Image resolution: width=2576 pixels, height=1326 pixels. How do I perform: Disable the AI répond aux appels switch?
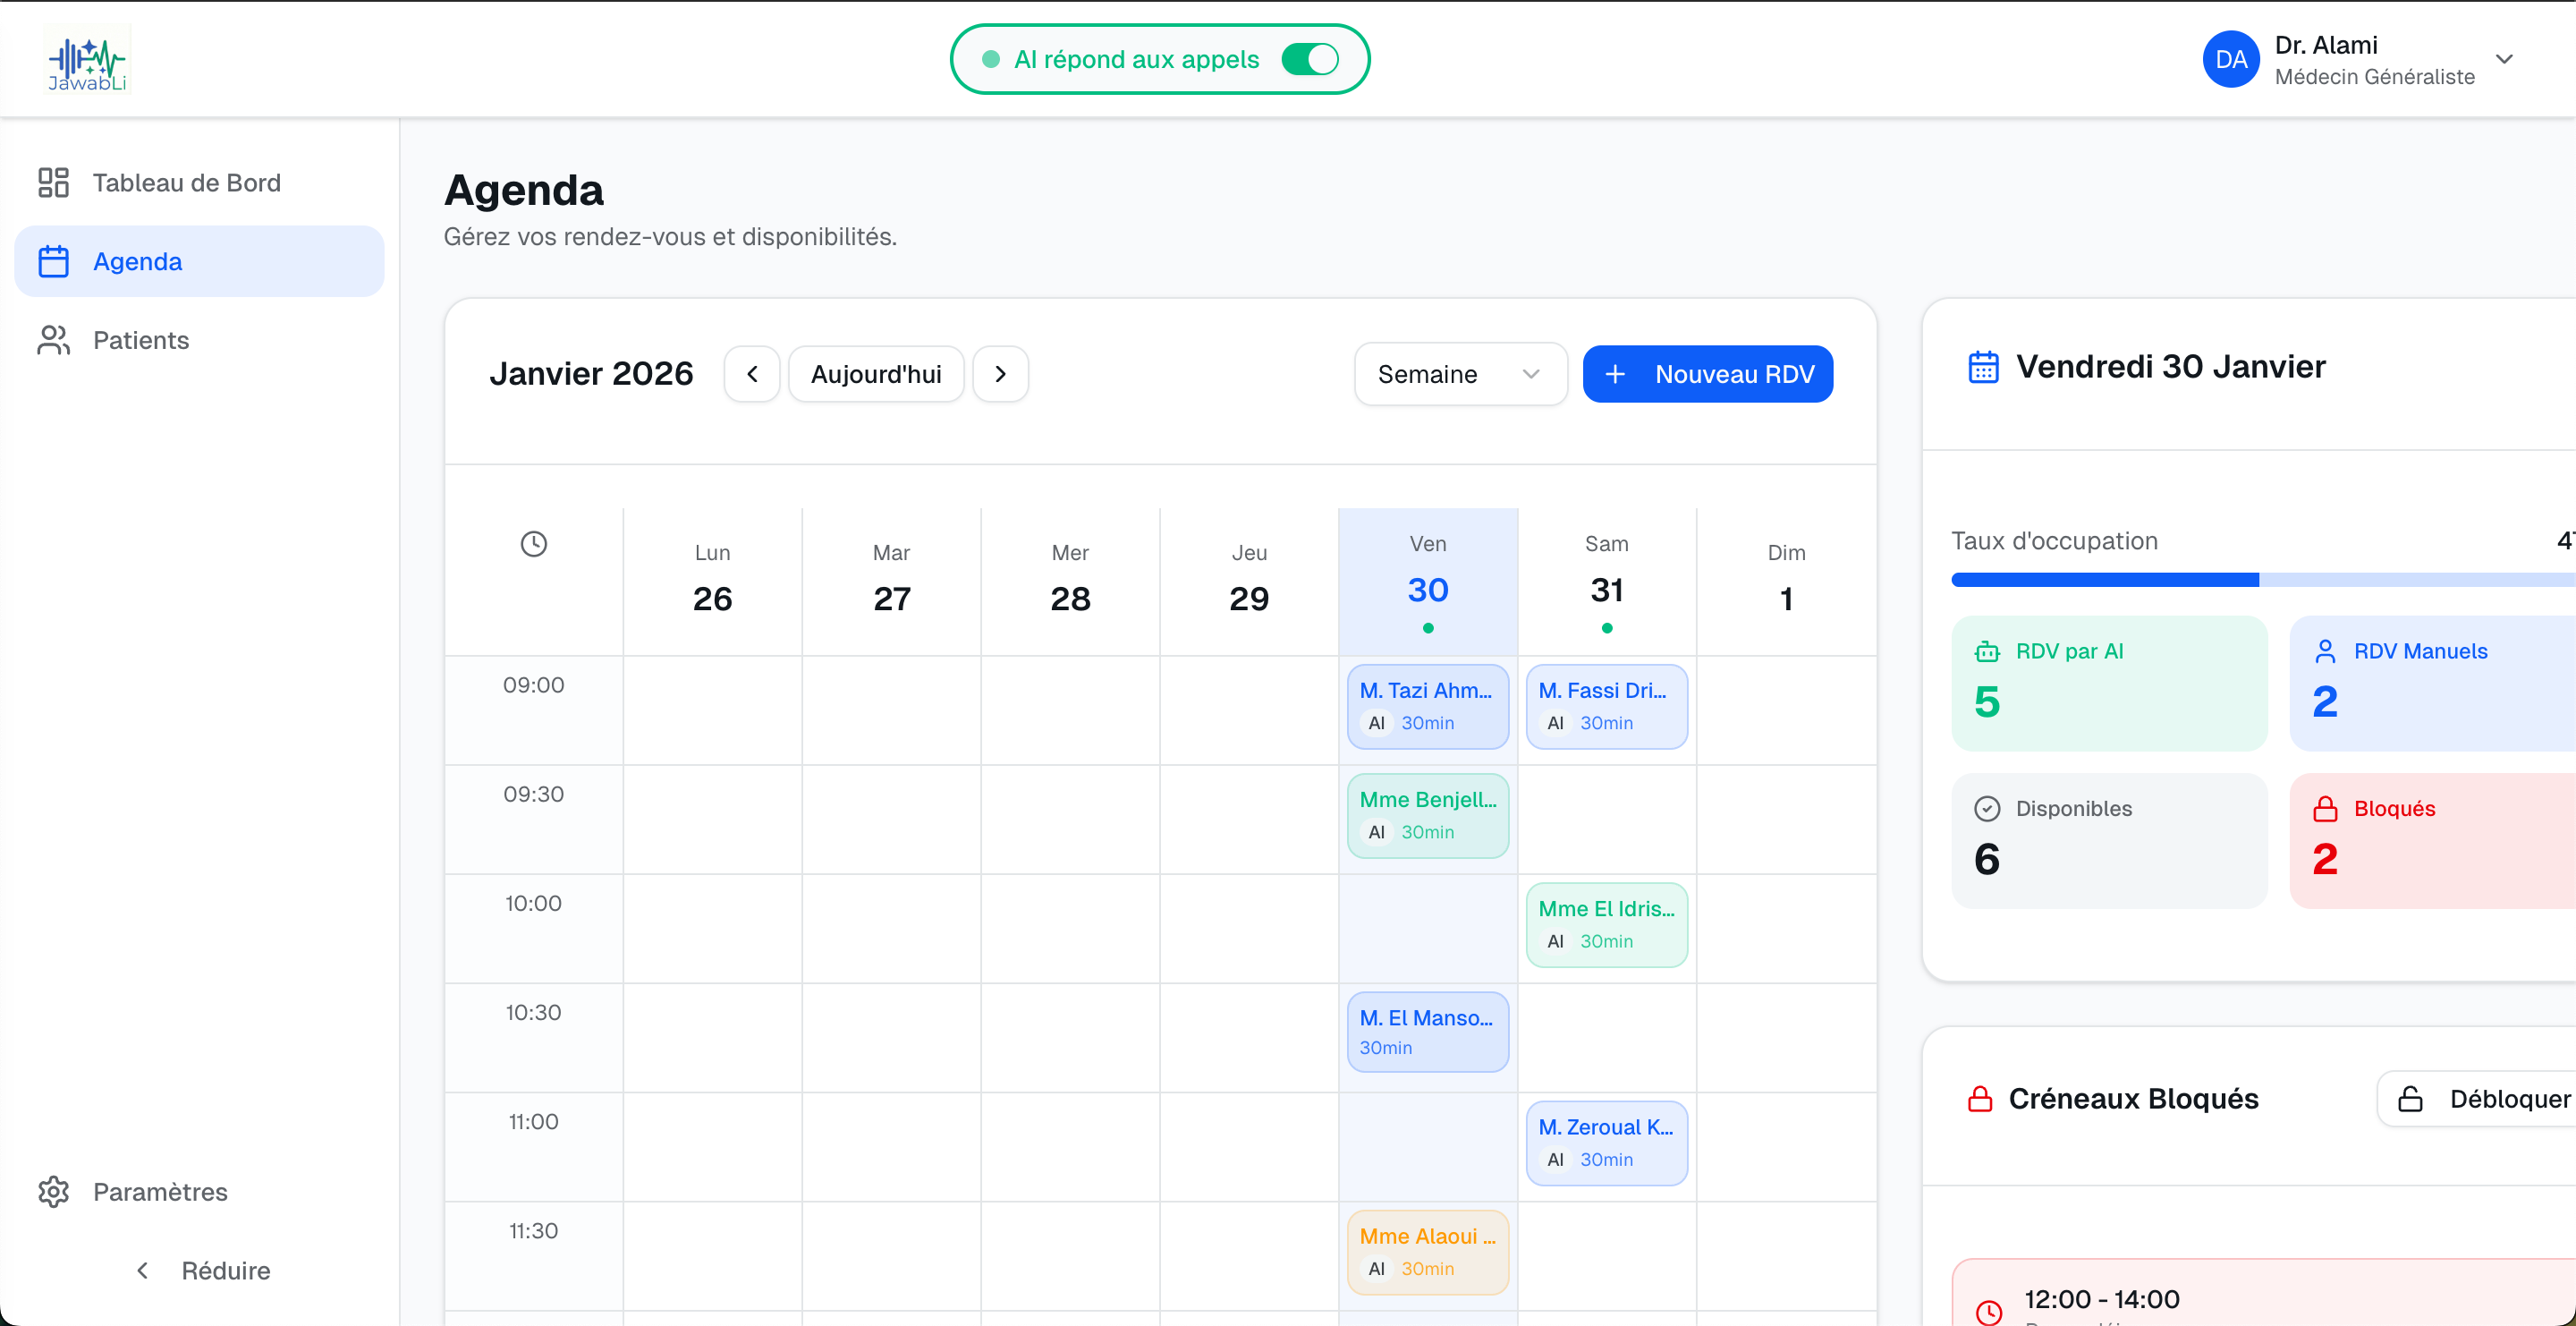(x=1310, y=59)
